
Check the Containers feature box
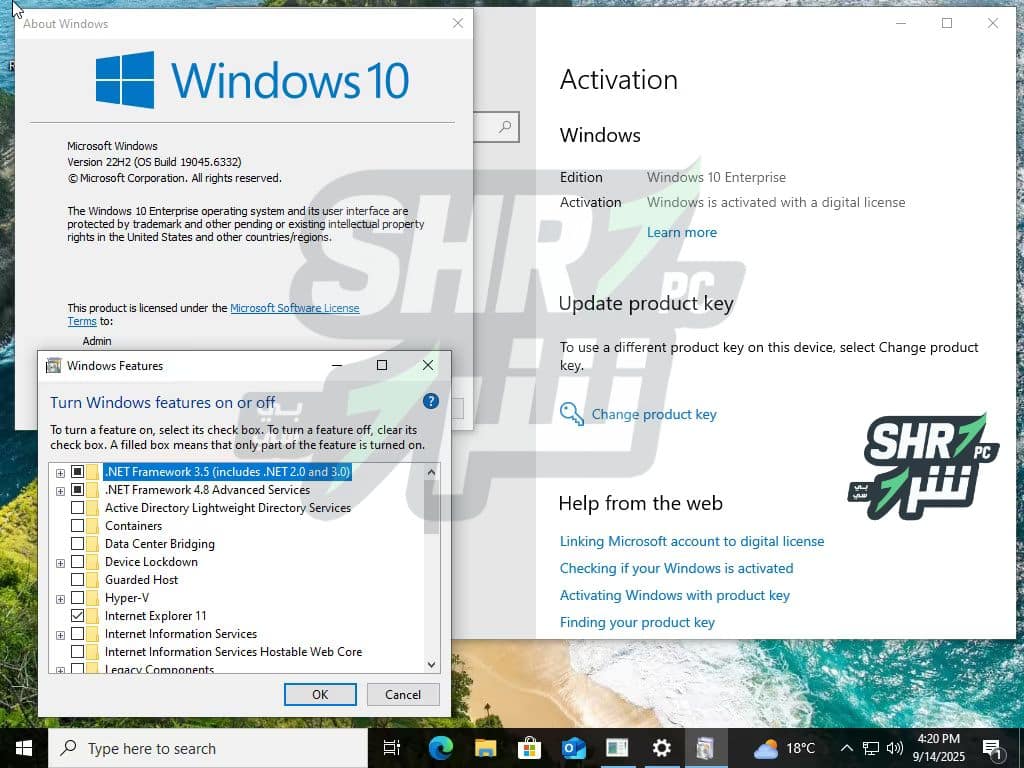click(78, 526)
